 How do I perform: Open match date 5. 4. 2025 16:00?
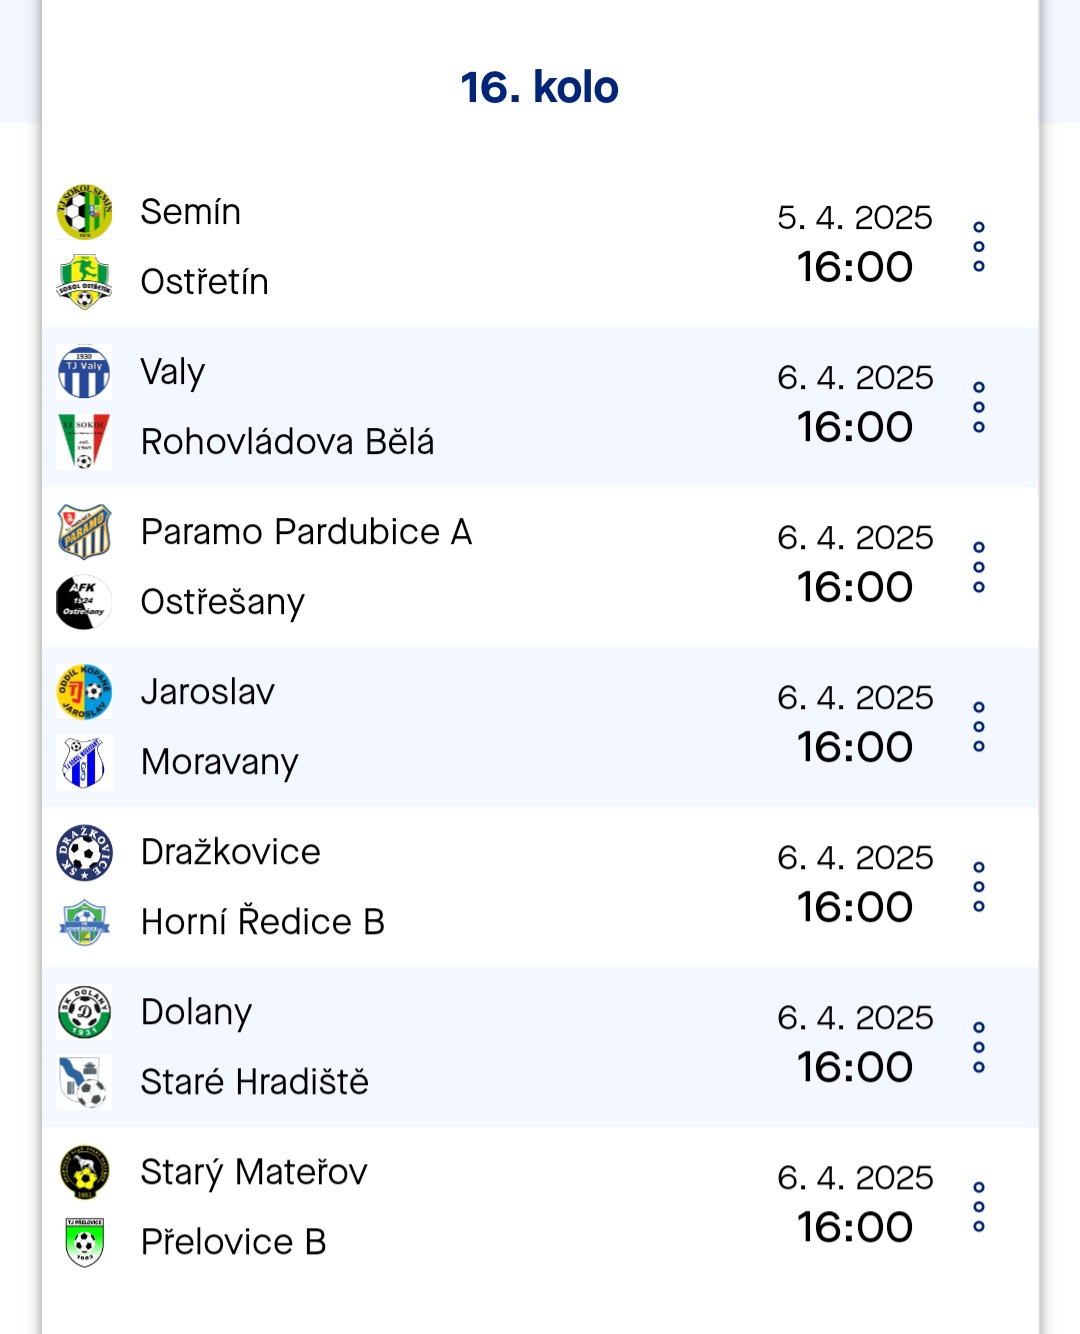[x=855, y=243]
